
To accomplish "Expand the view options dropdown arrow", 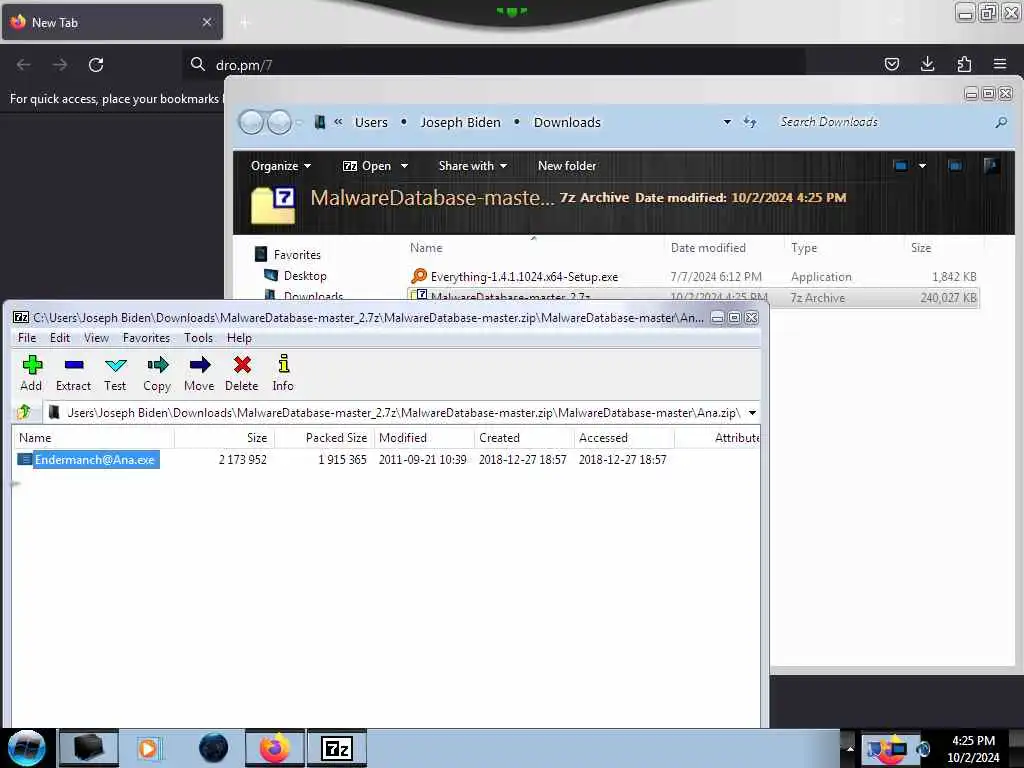I will [x=922, y=166].
